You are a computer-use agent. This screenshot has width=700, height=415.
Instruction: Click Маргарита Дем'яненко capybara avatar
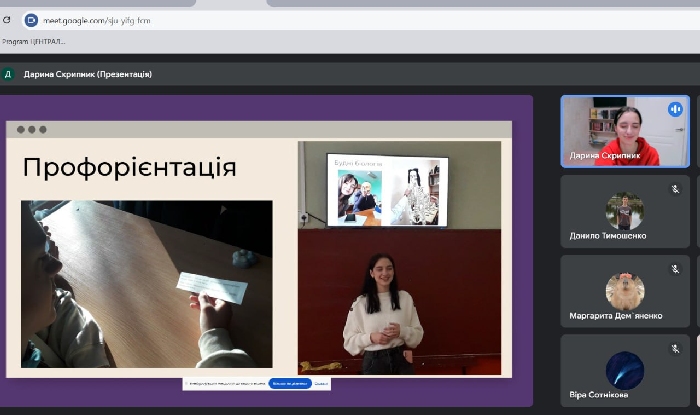coord(624,290)
